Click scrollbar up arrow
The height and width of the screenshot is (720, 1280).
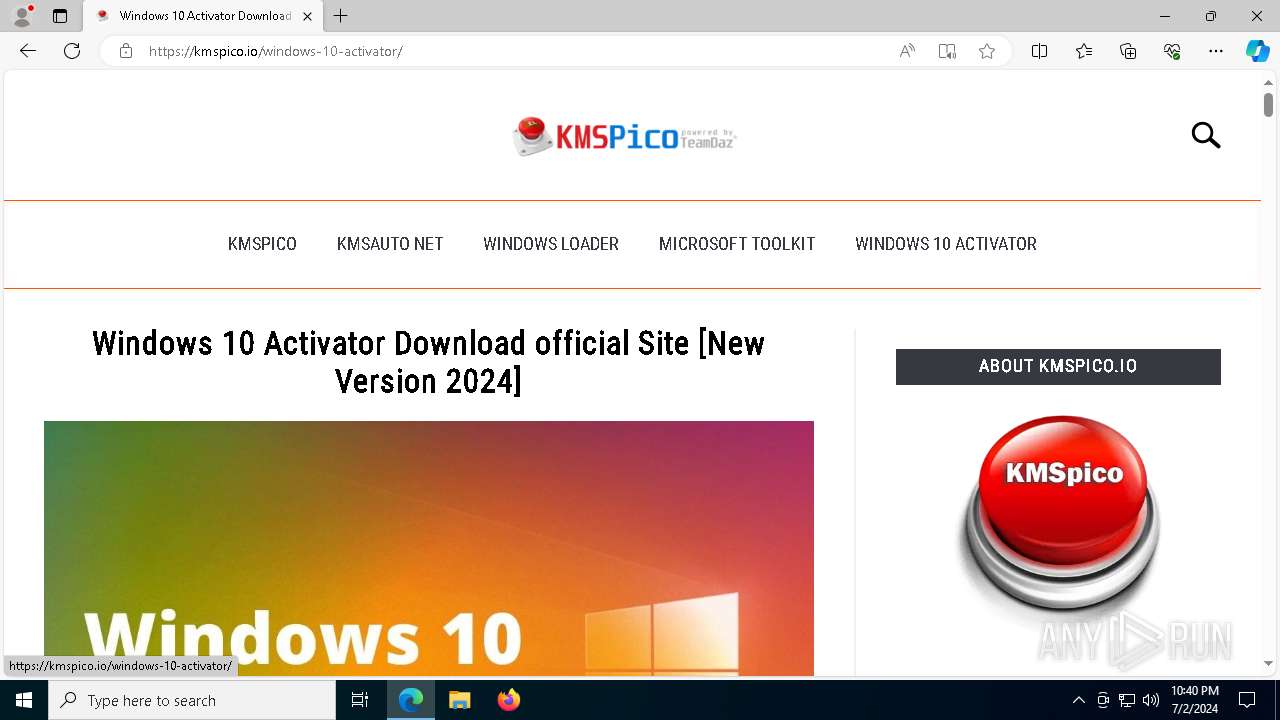pos(1268,82)
